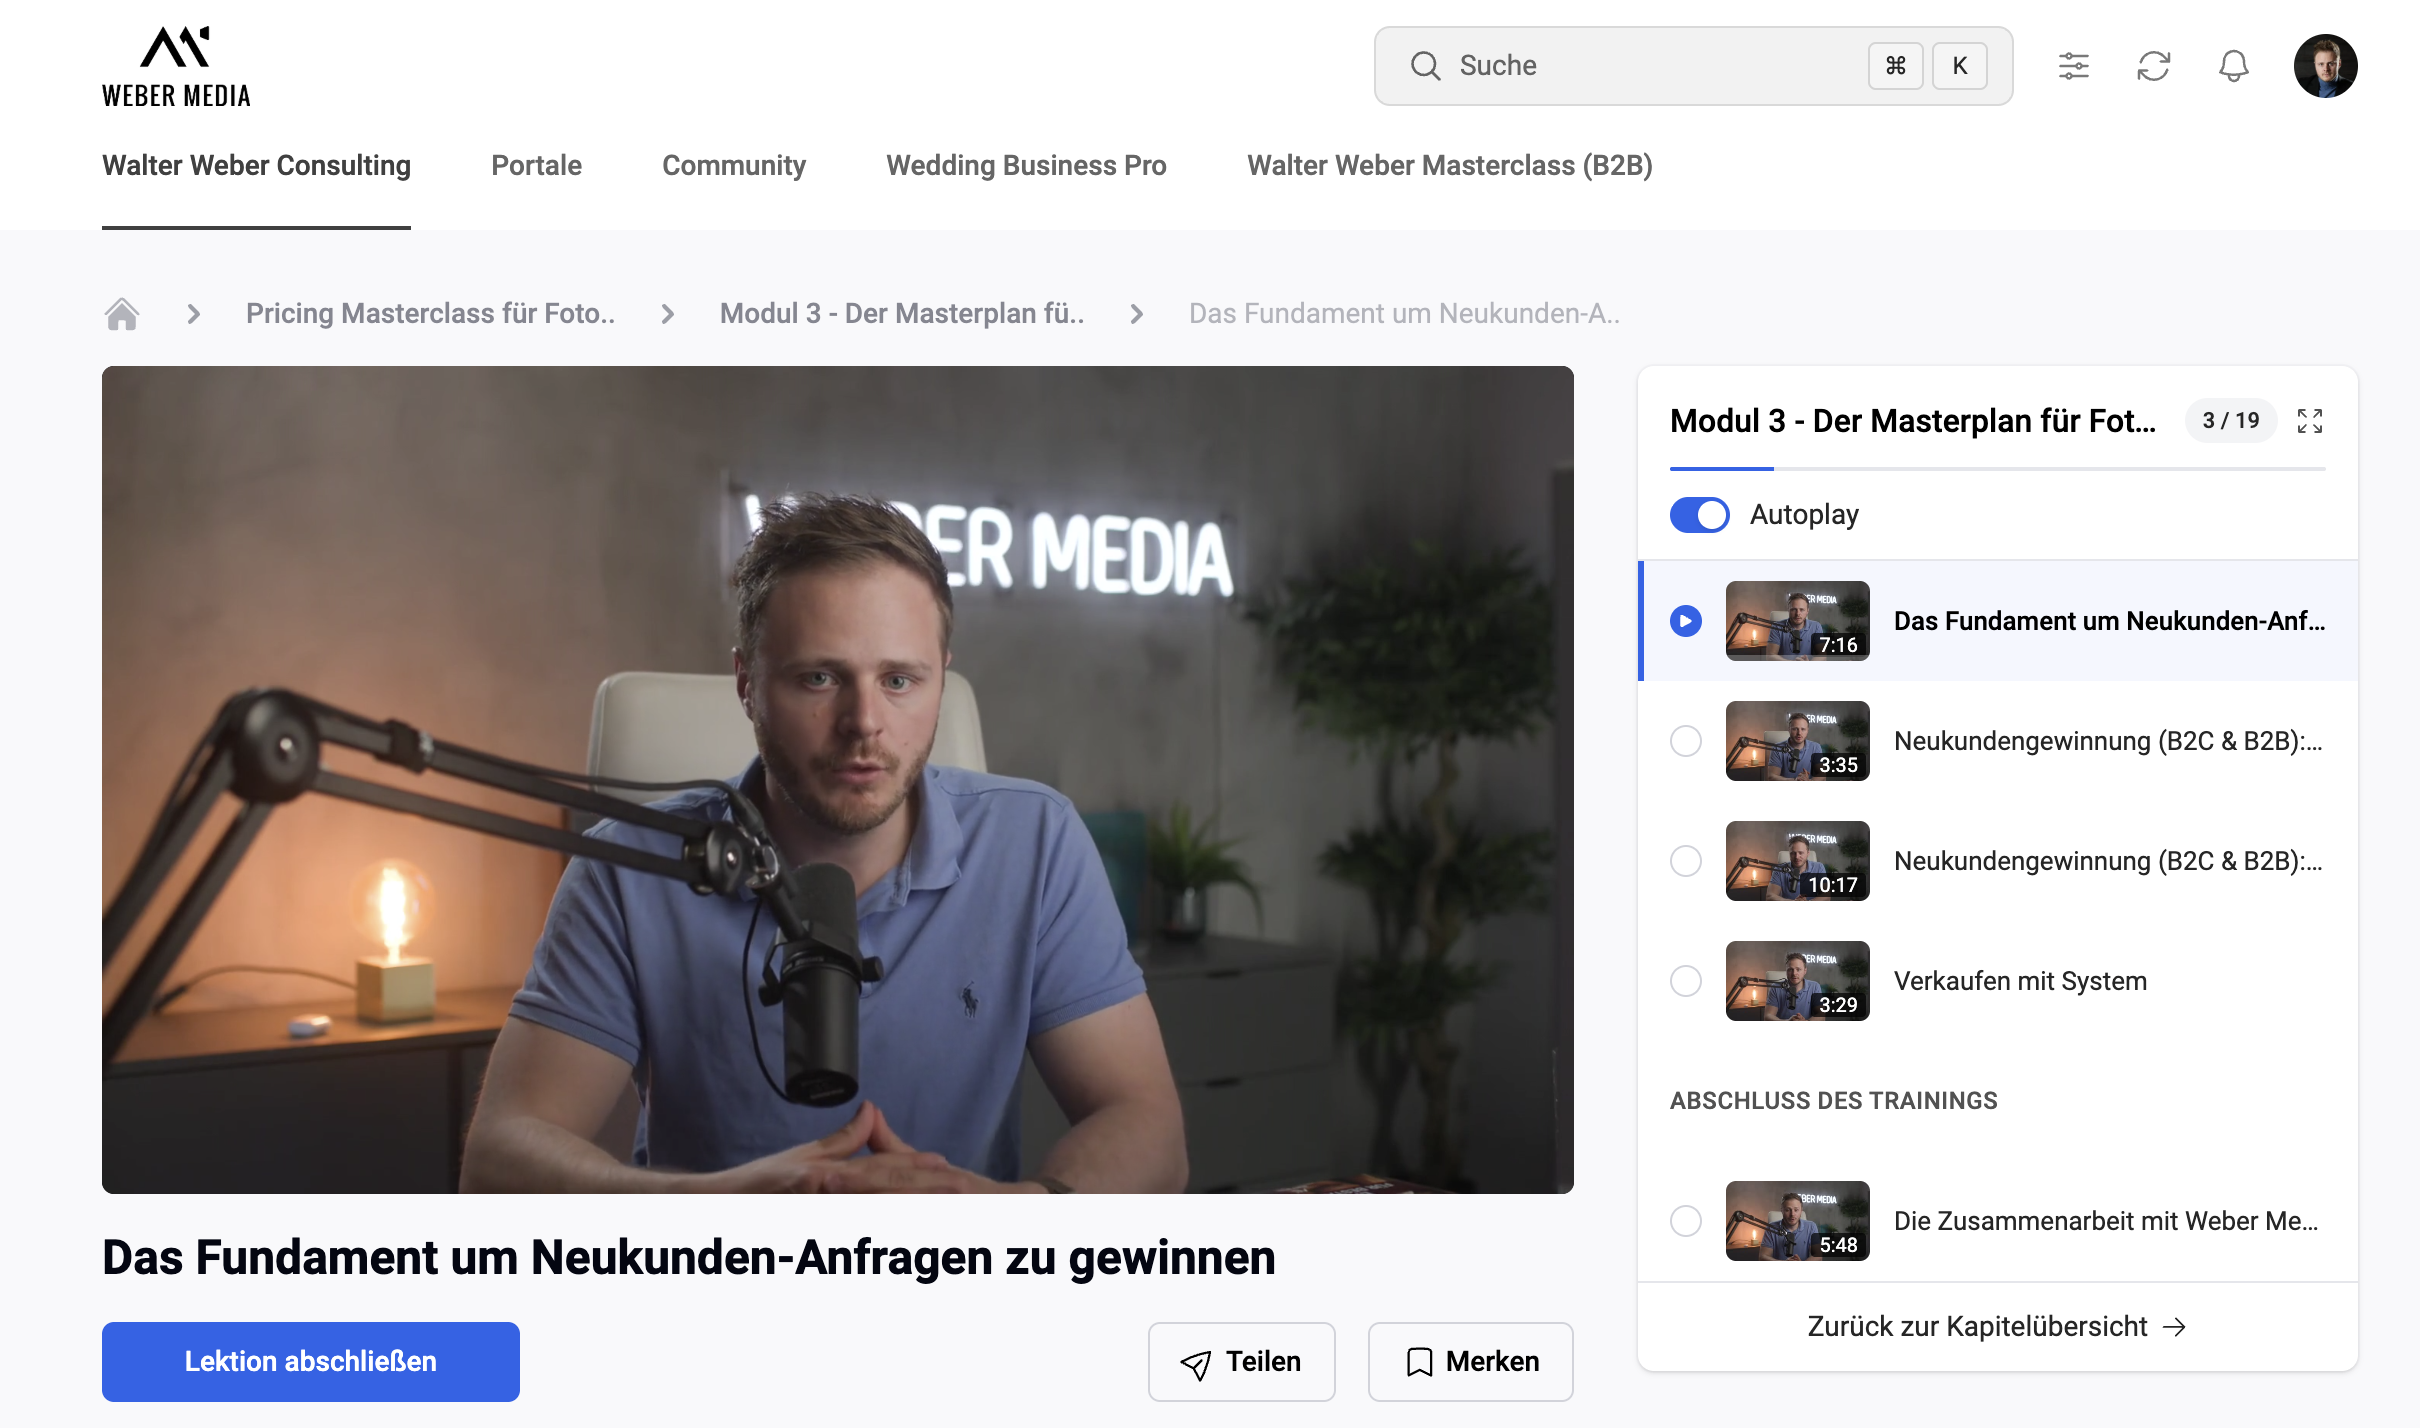Mark the 10:17 Neukundengewinnung lesson circle
Viewport: 2420px width, 1428px height.
(x=1686, y=861)
